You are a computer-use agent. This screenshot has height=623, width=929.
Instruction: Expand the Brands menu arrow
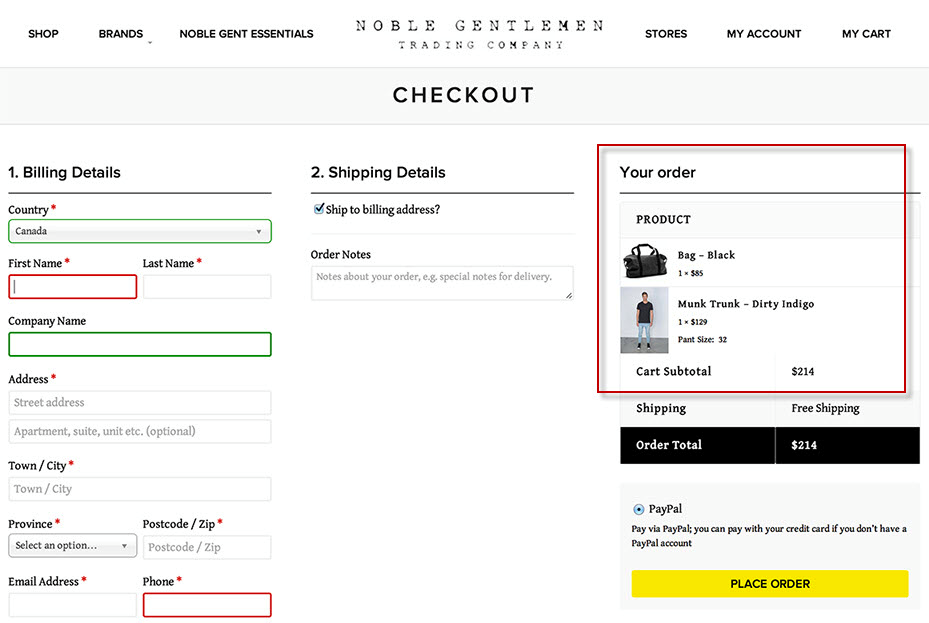coord(150,43)
